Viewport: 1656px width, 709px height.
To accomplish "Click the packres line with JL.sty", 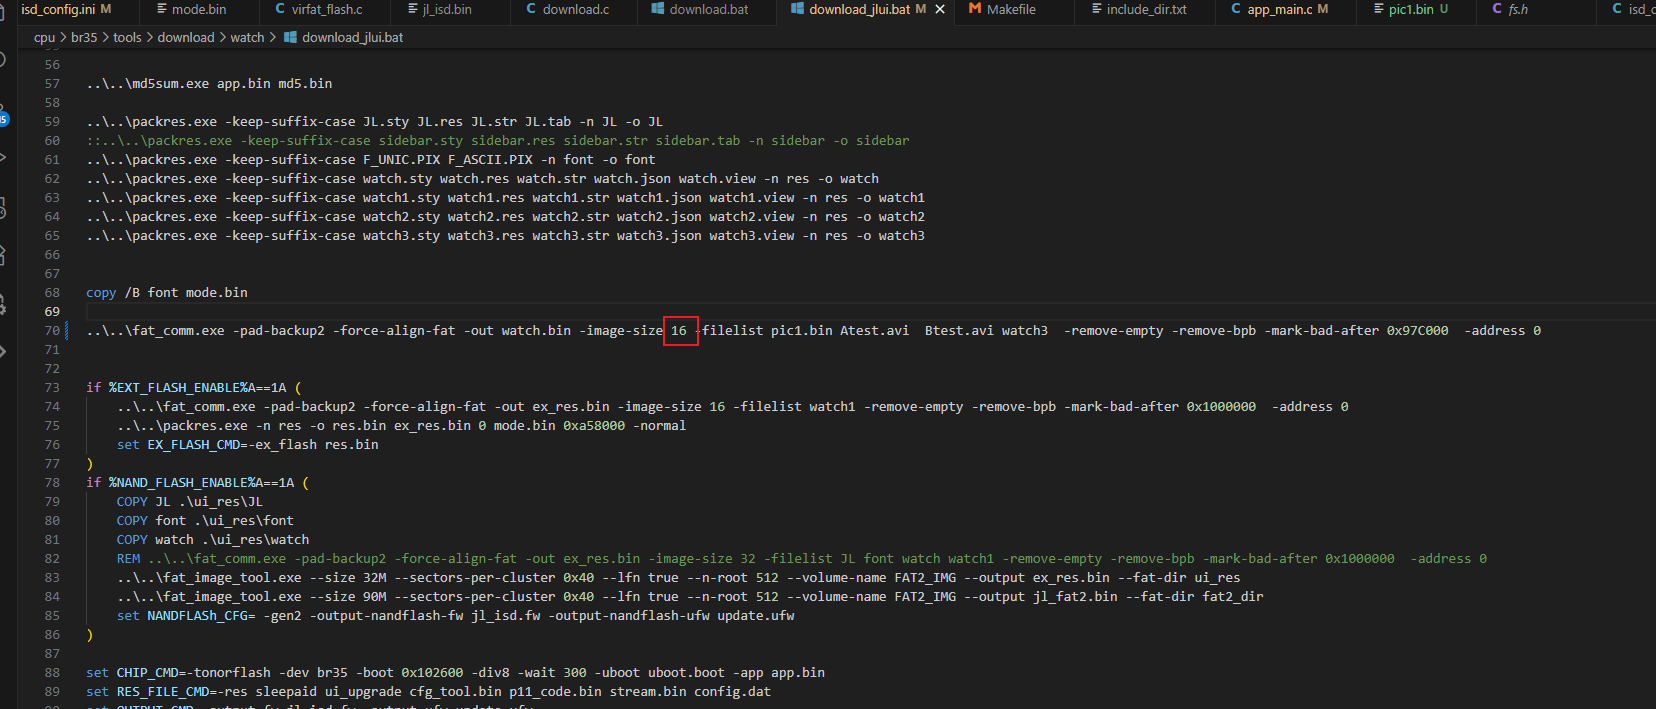I will click(x=375, y=121).
